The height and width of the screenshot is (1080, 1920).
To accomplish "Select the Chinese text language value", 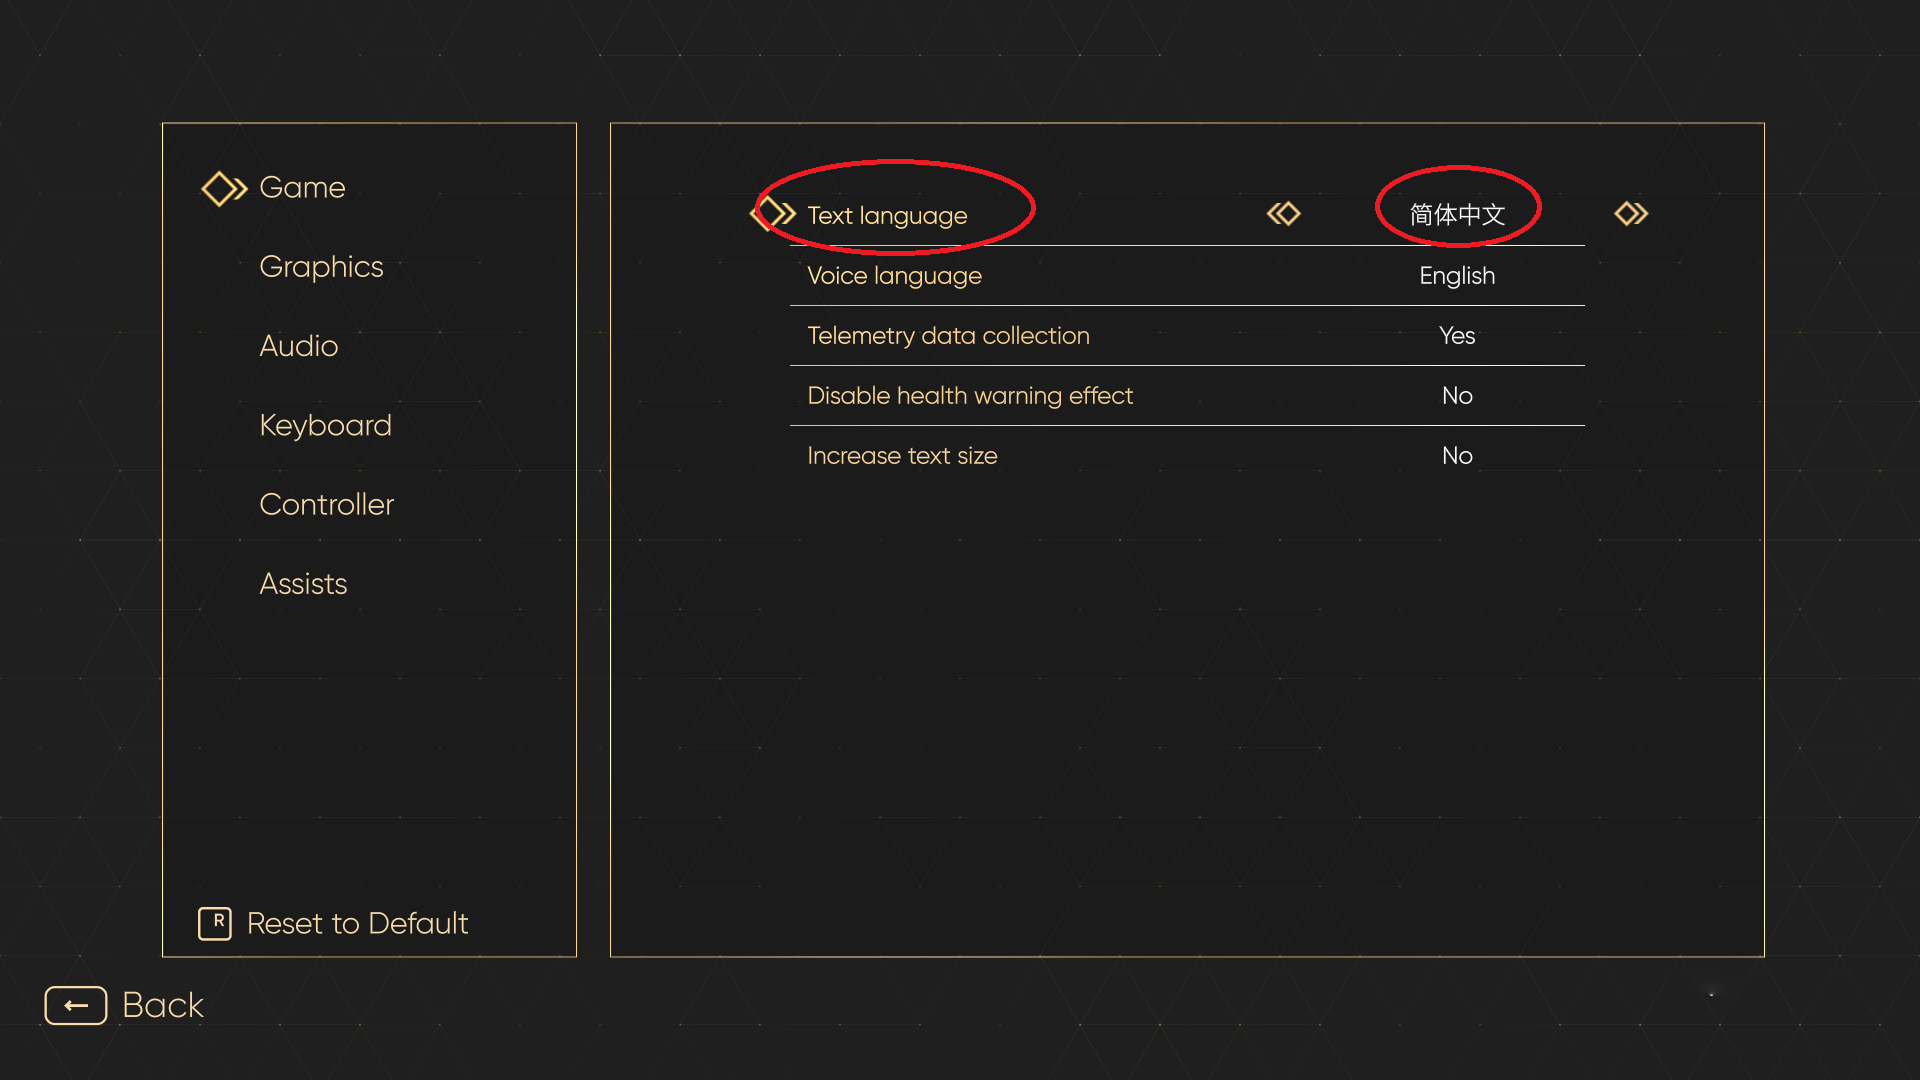I will click(x=1457, y=215).
